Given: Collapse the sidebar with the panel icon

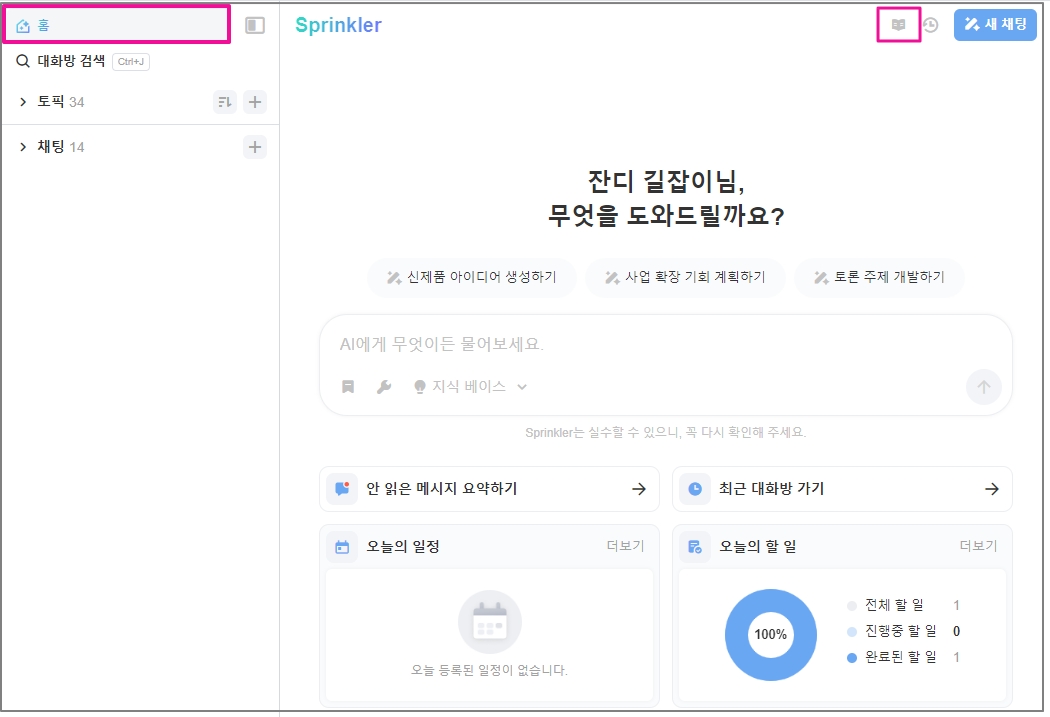Looking at the screenshot, I should click(255, 25).
